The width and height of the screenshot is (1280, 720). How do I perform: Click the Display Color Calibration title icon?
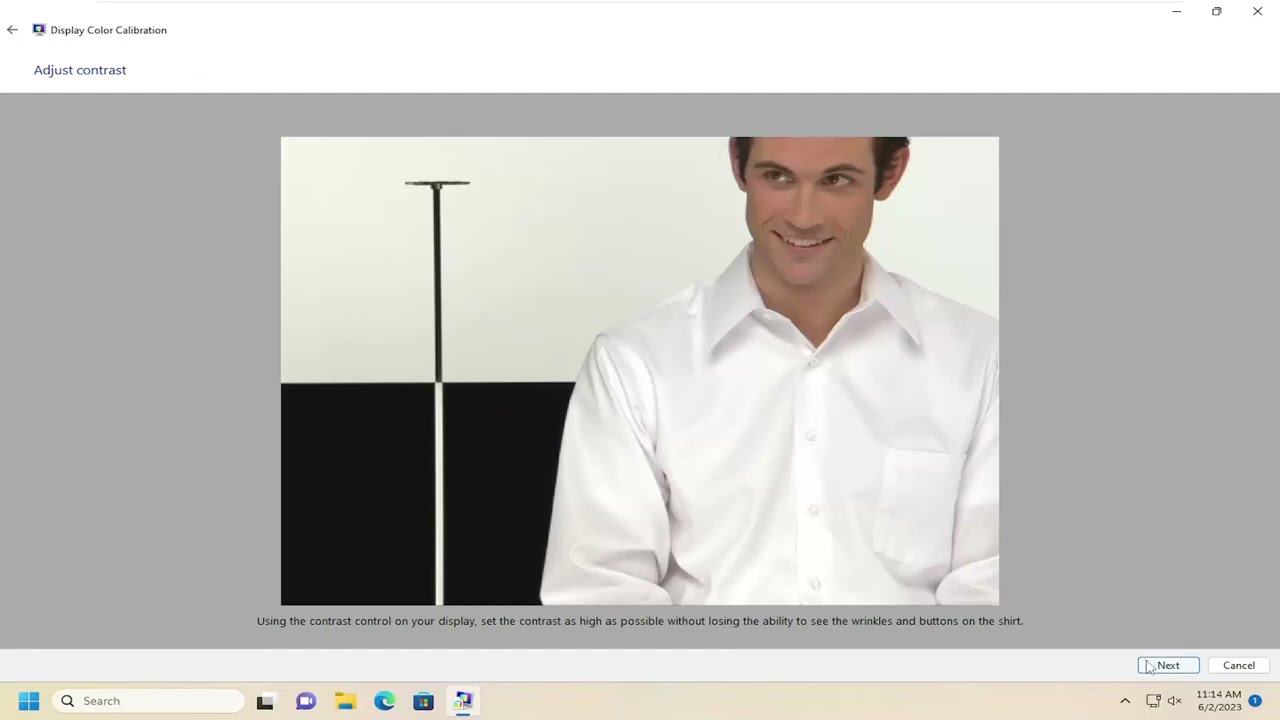tap(39, 30)
